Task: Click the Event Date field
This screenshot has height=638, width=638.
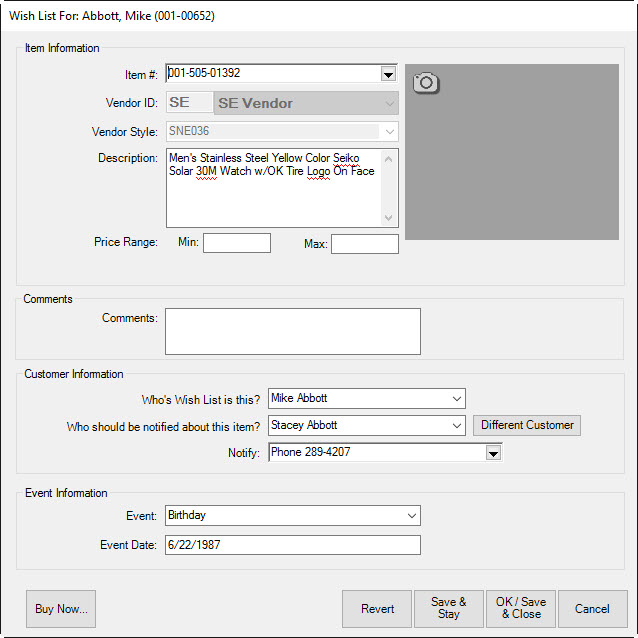Action: click(292, 545)
